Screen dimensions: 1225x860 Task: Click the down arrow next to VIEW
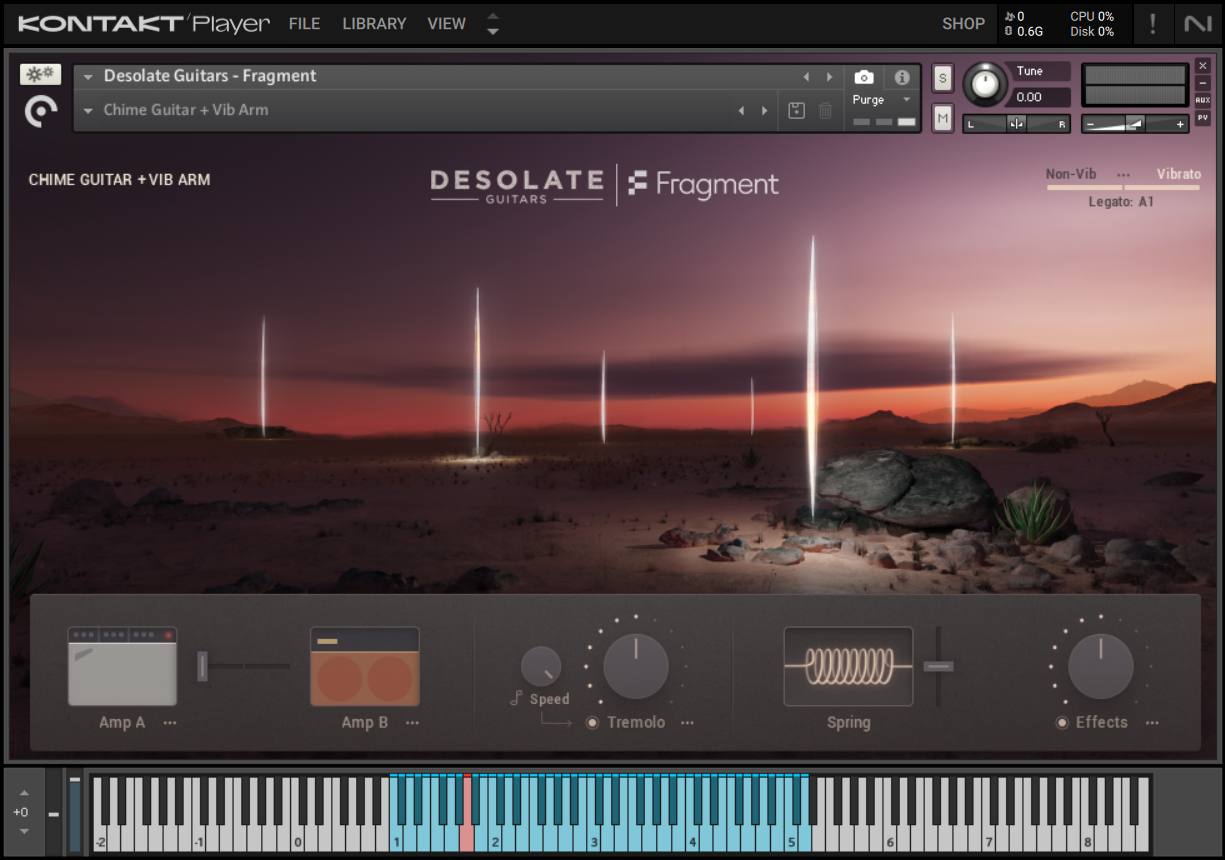click(492, 31)
